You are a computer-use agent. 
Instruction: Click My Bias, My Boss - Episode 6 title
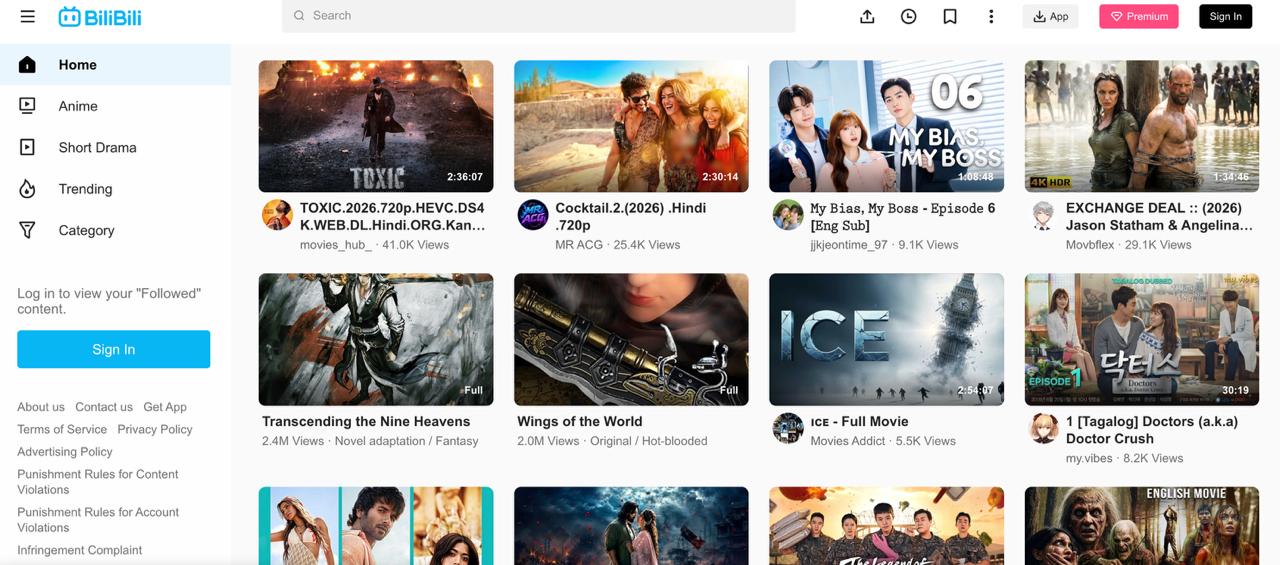[903, 217]
